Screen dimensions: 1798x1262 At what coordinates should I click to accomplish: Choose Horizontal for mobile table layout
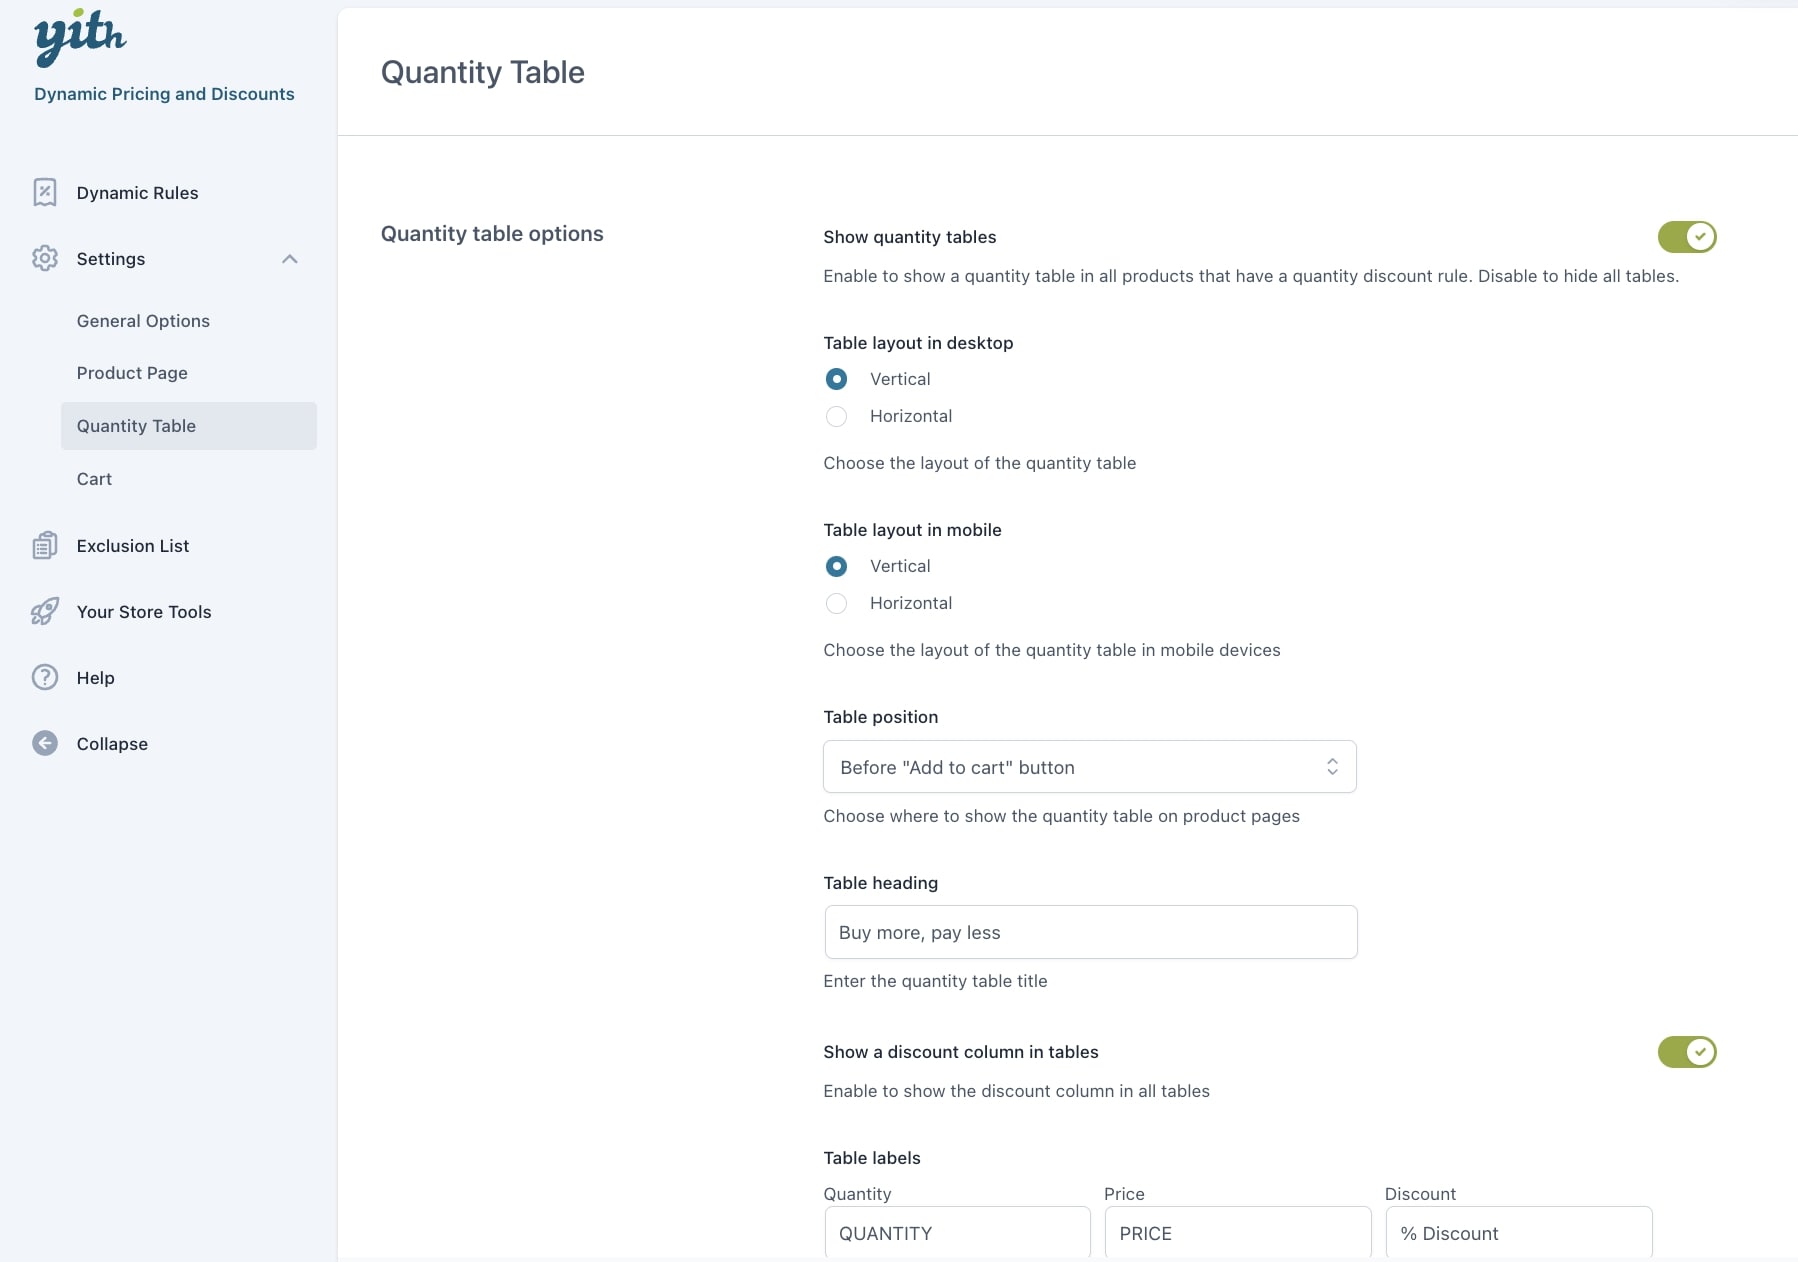point(837,603)
